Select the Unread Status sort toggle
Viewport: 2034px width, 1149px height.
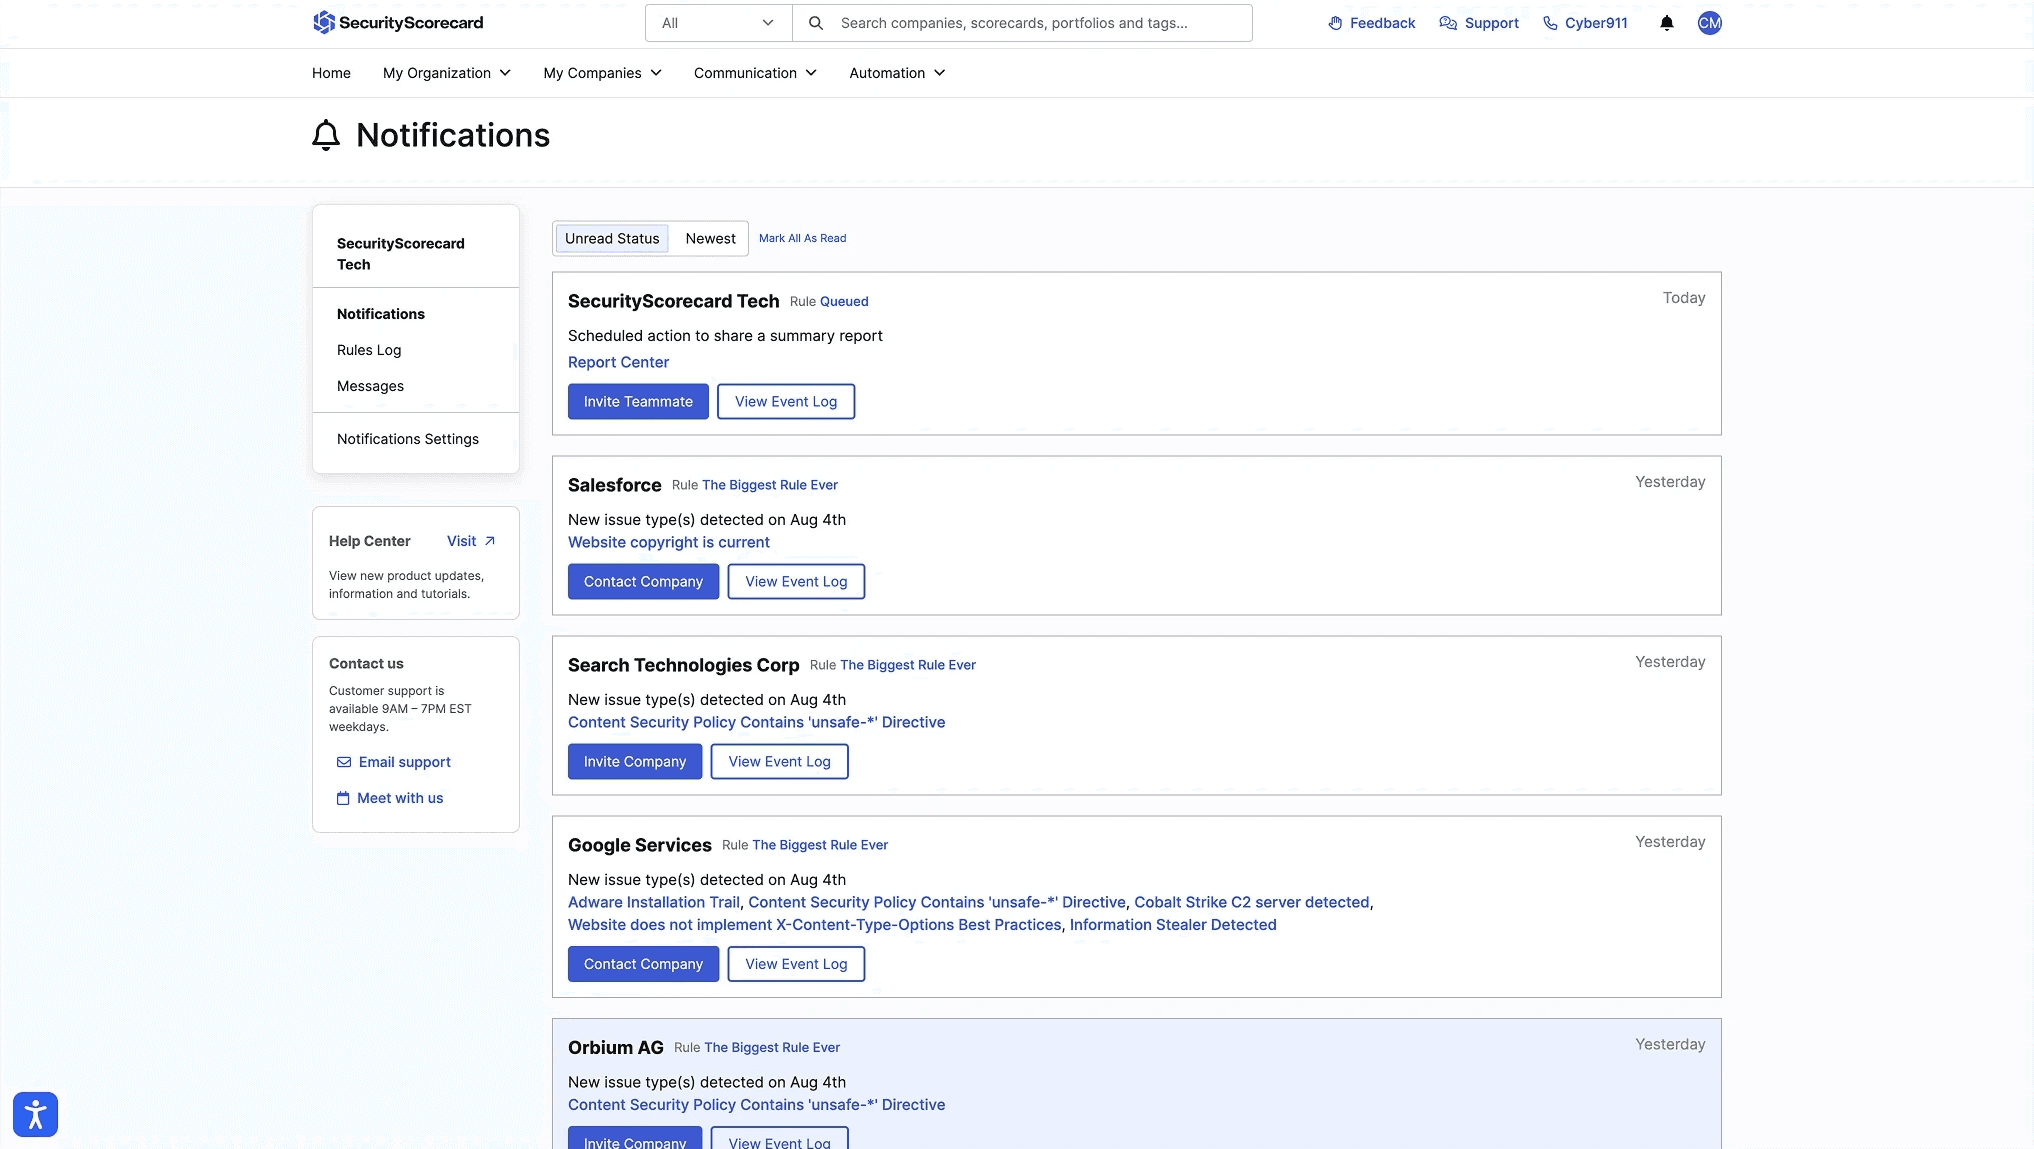coord(612,238)
